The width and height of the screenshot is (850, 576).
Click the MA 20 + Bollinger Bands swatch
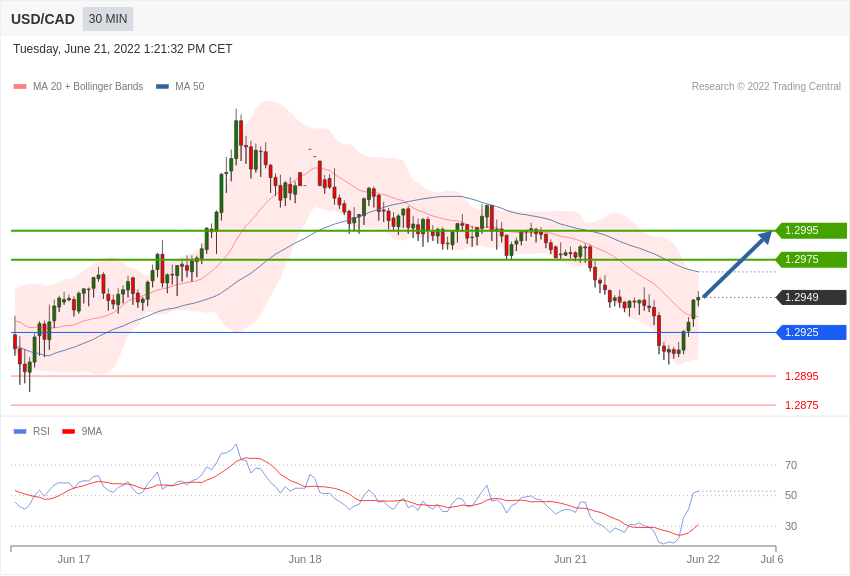coord(20,87)
